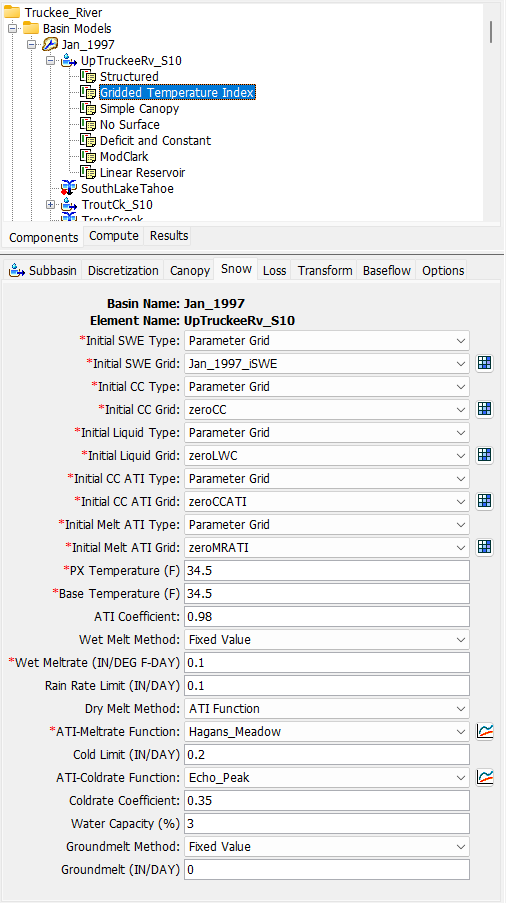This screenshot has width=506, height=903.
Task: Click the Simple Canopy component icon
Action: pos(88,108)
